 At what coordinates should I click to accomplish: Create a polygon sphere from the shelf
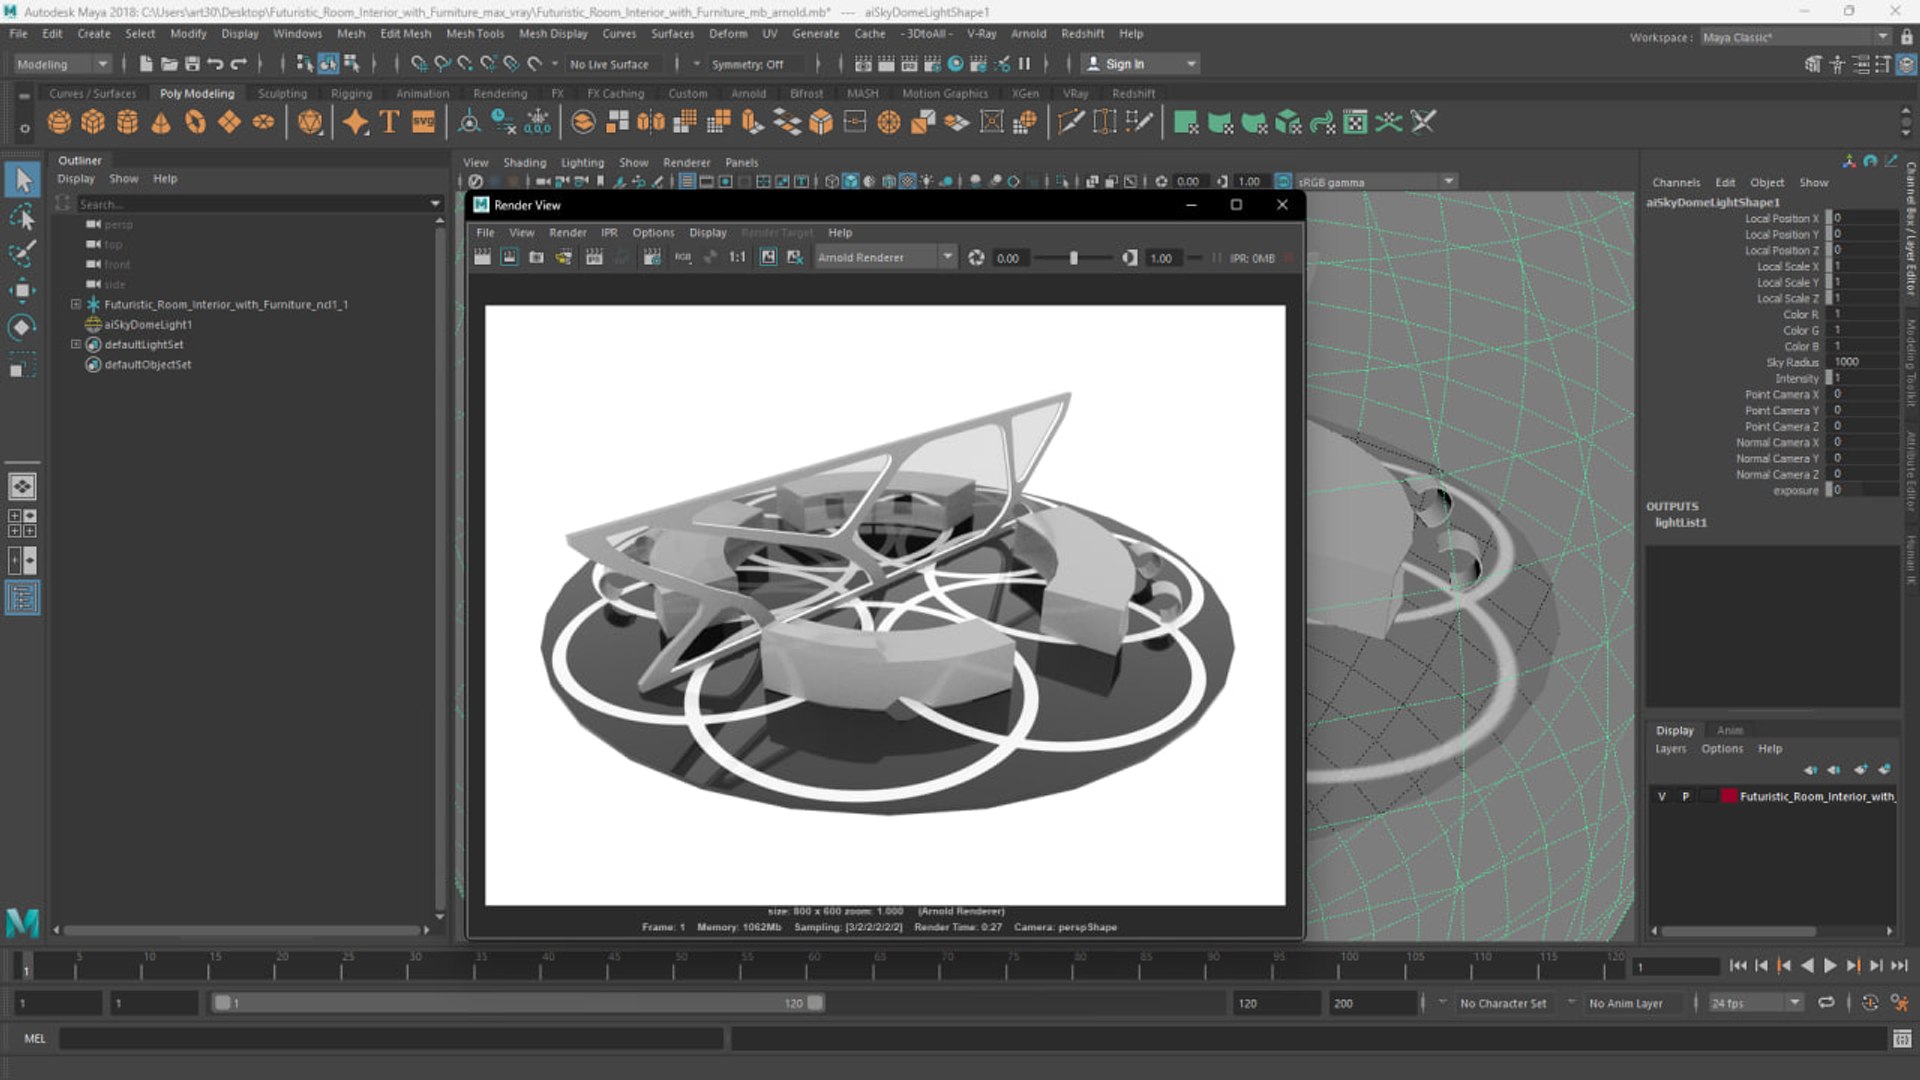pyautogui.click(x=59, y=122)
